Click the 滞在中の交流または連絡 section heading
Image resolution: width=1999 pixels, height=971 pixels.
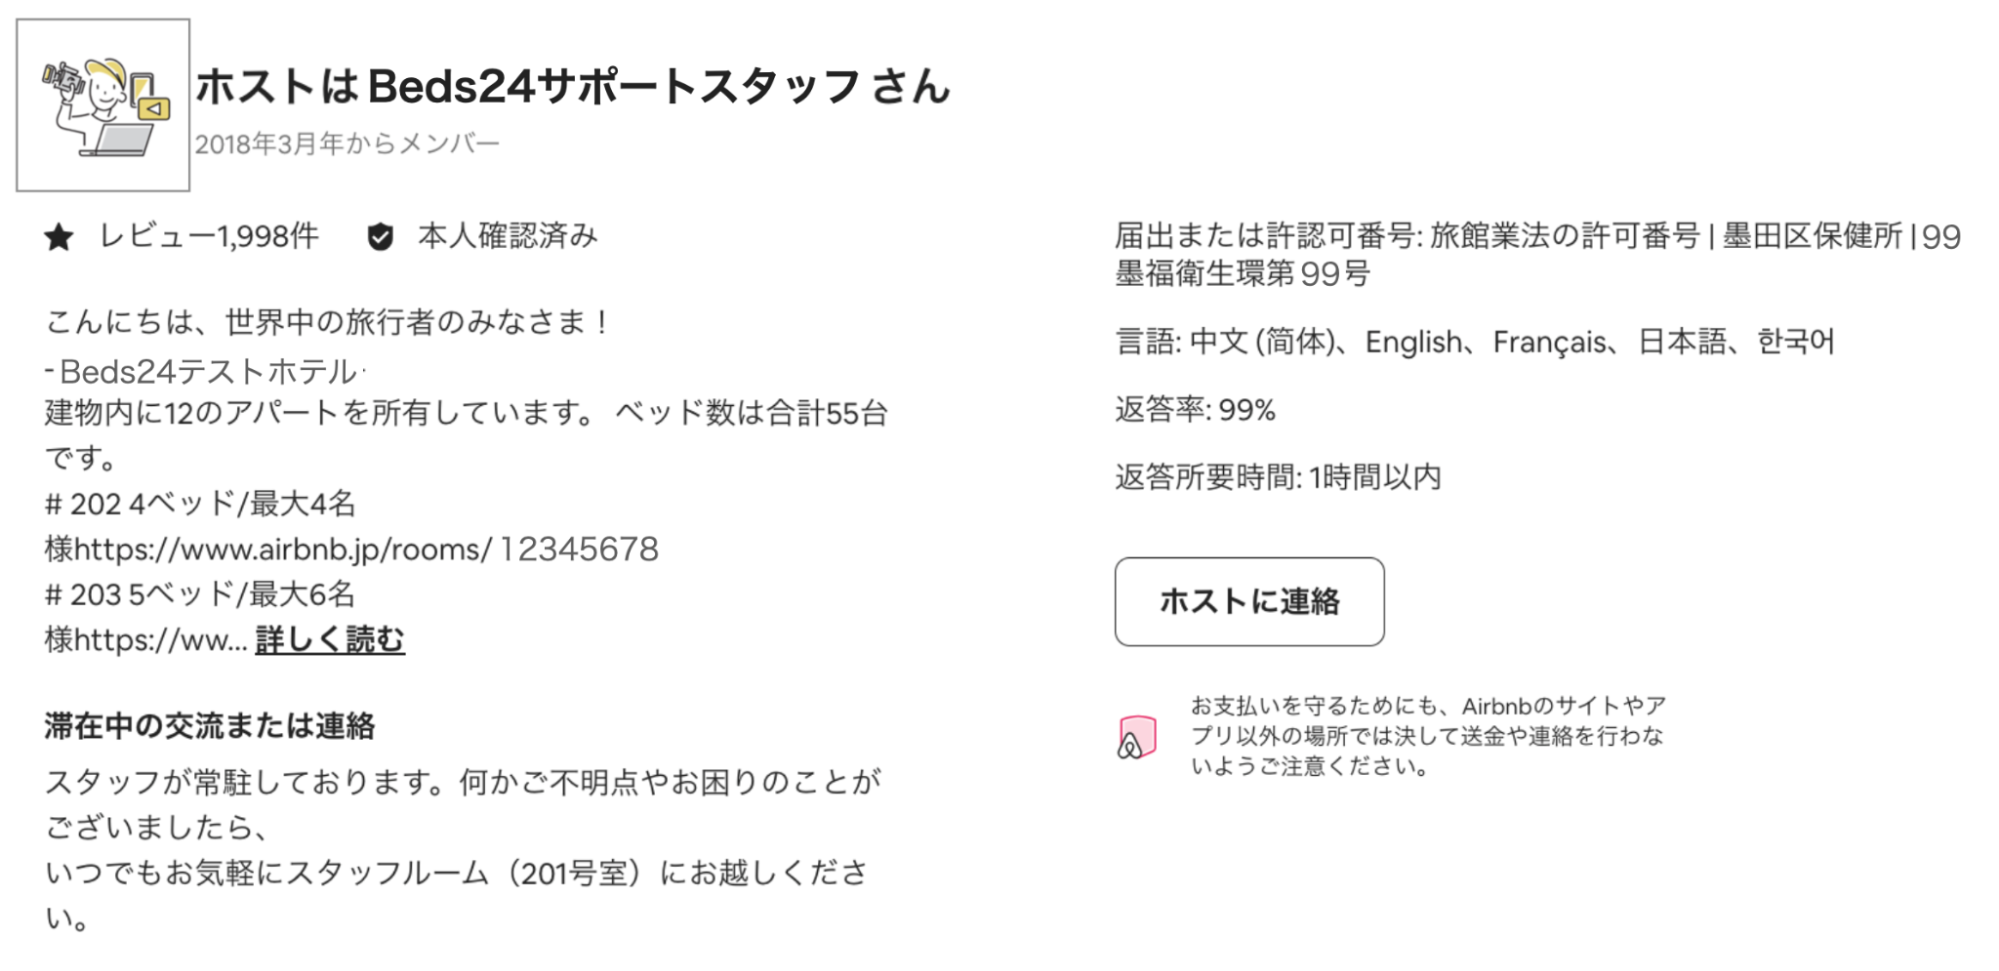209,726
